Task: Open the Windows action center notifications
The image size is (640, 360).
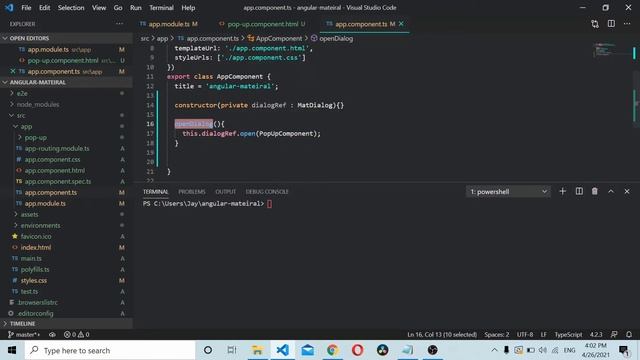Action: click(x=624, y=350)
